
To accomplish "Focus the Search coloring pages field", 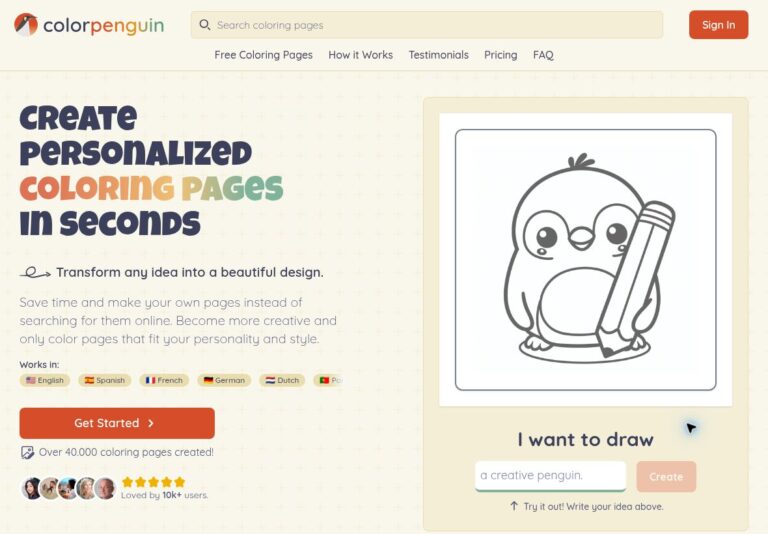I will click(427, 24).
